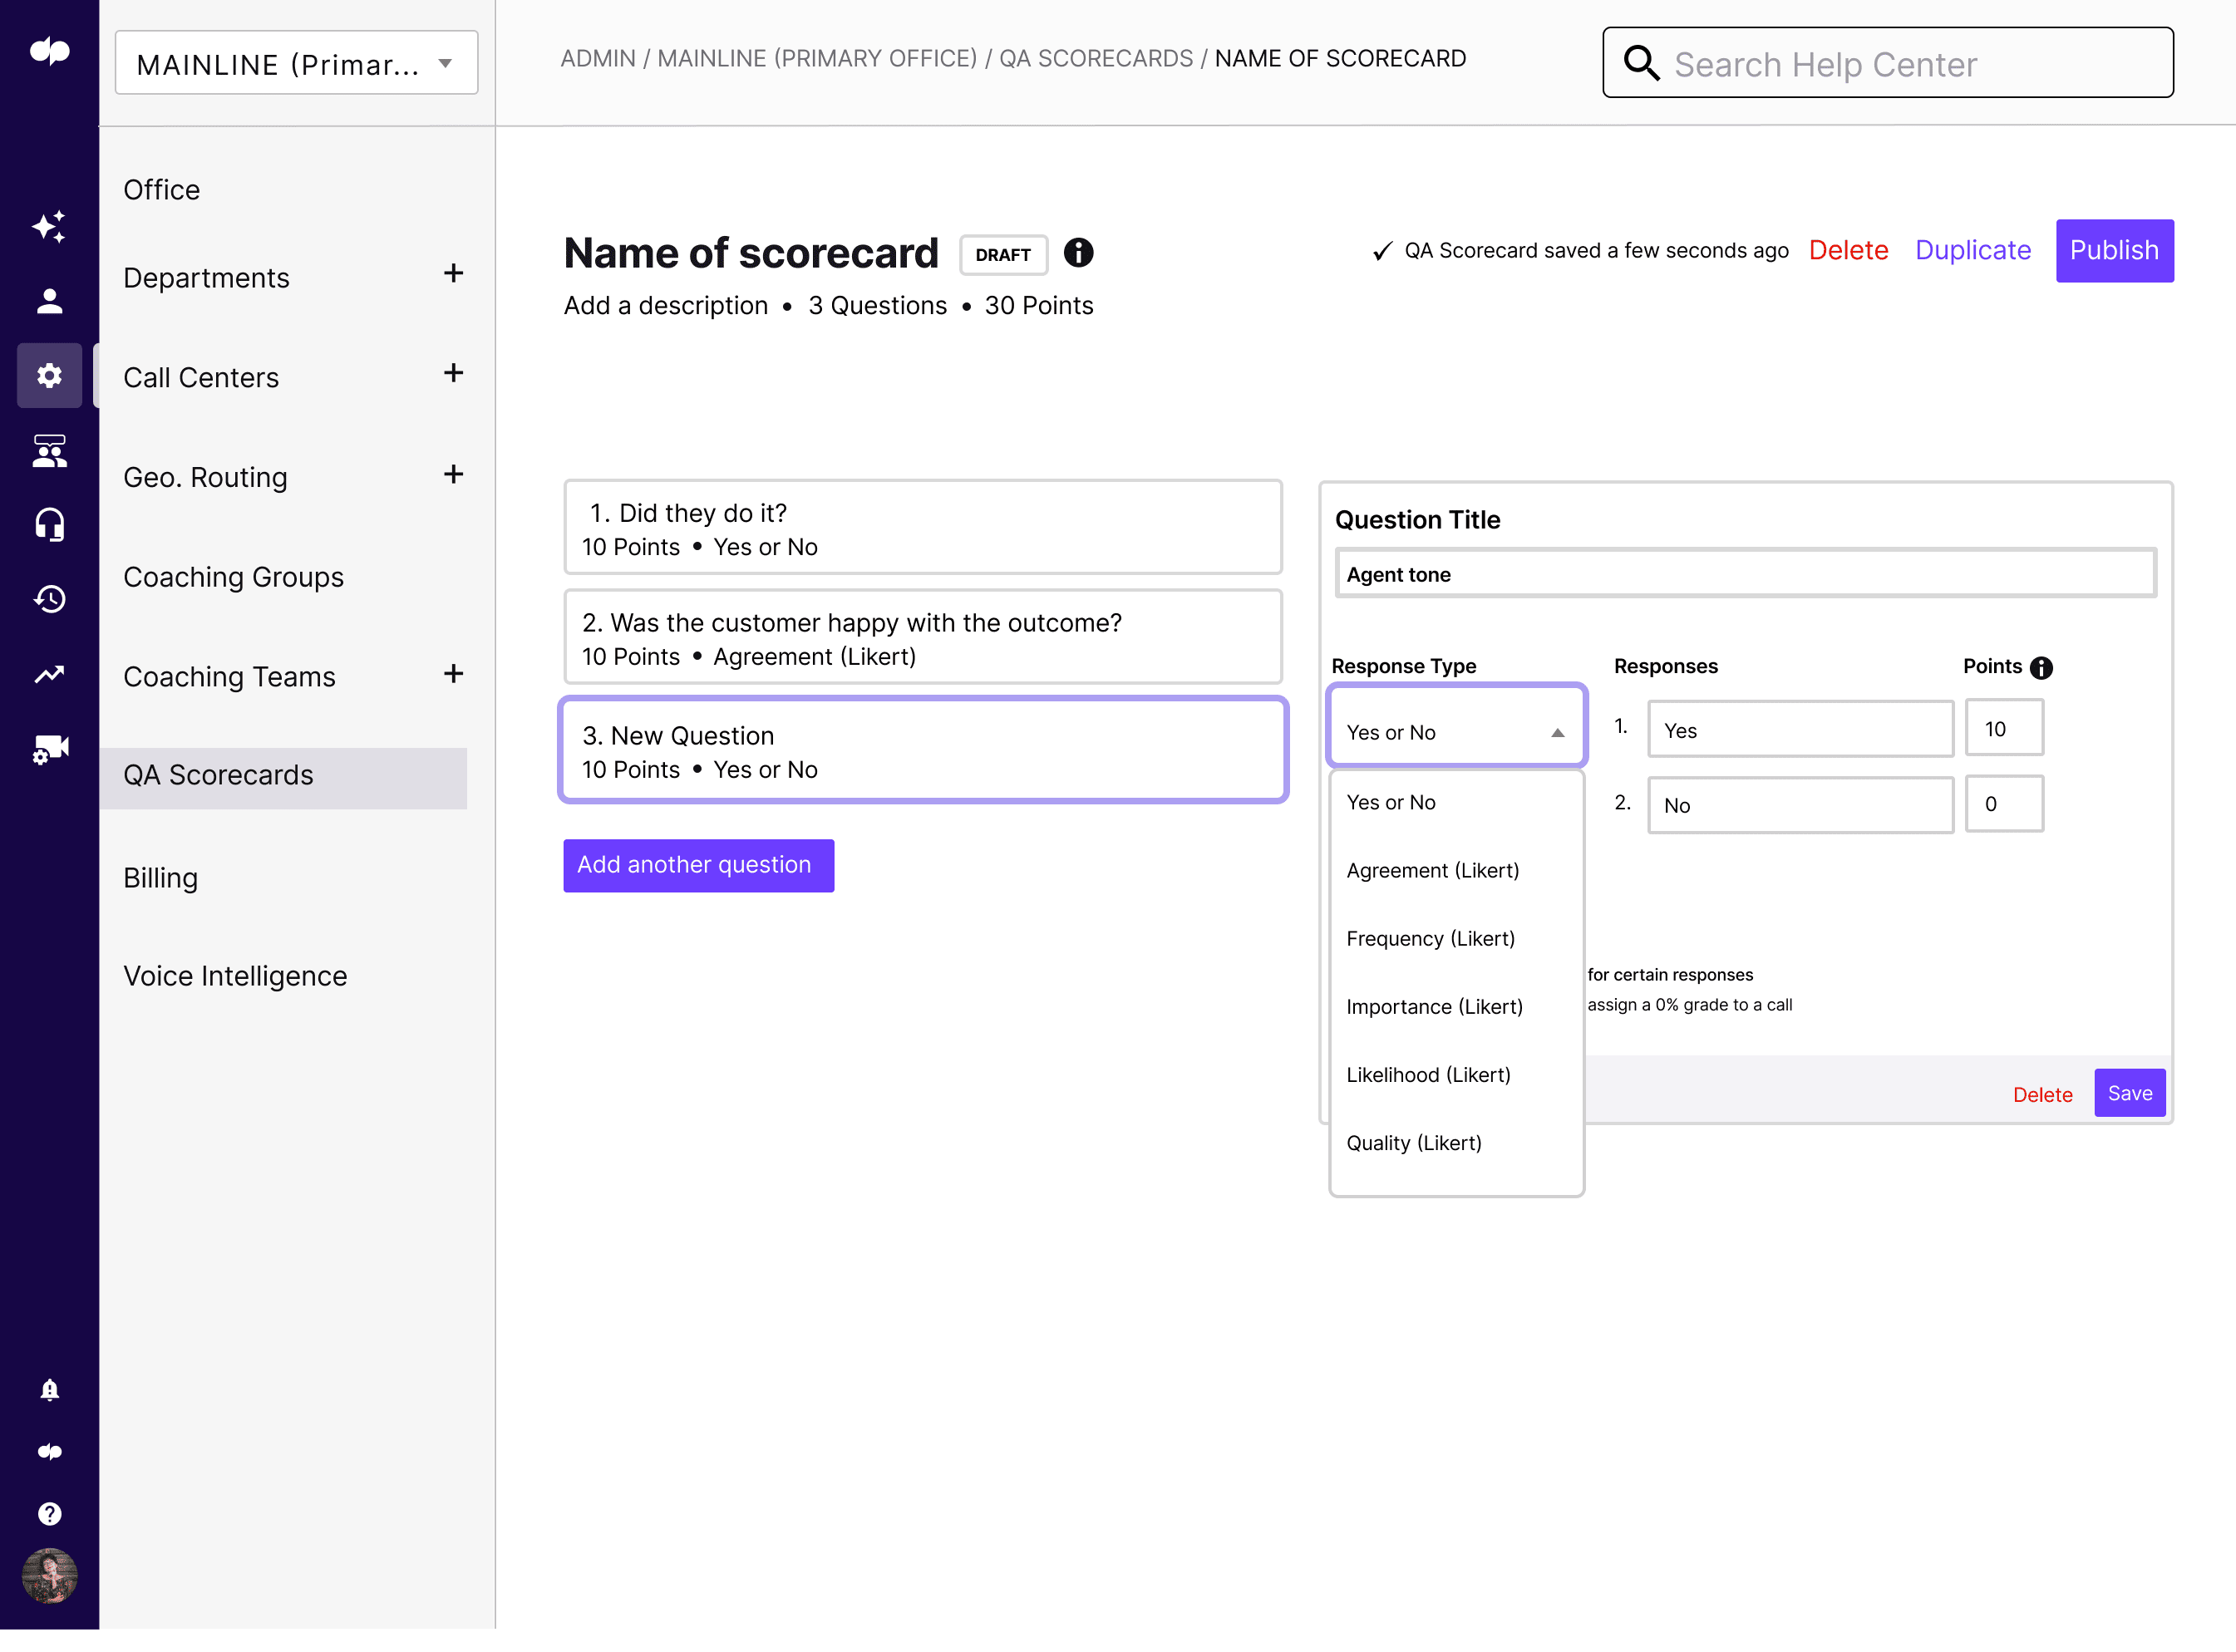Click the Points info icon

(x=2041, y=667)
